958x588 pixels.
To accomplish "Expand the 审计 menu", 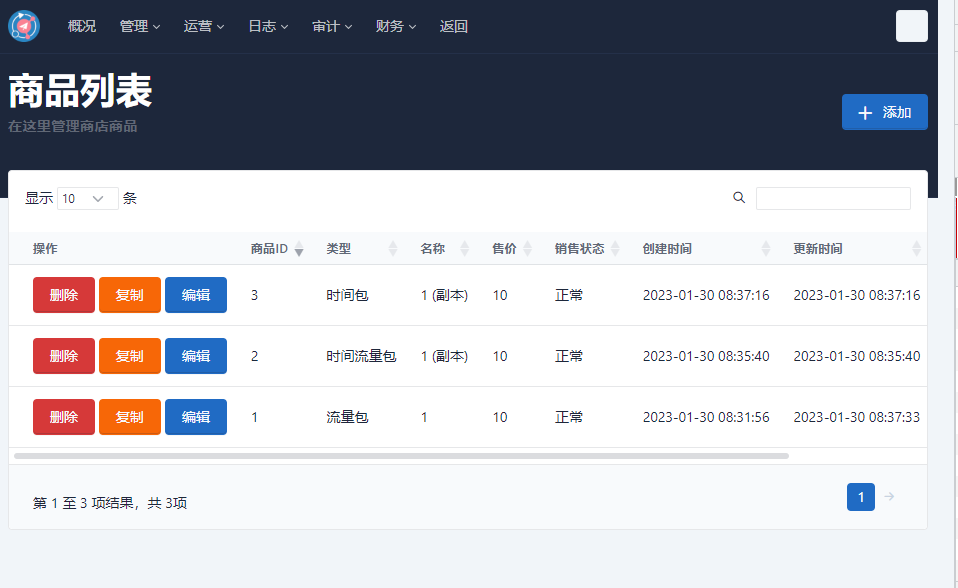I will (332, 26).
